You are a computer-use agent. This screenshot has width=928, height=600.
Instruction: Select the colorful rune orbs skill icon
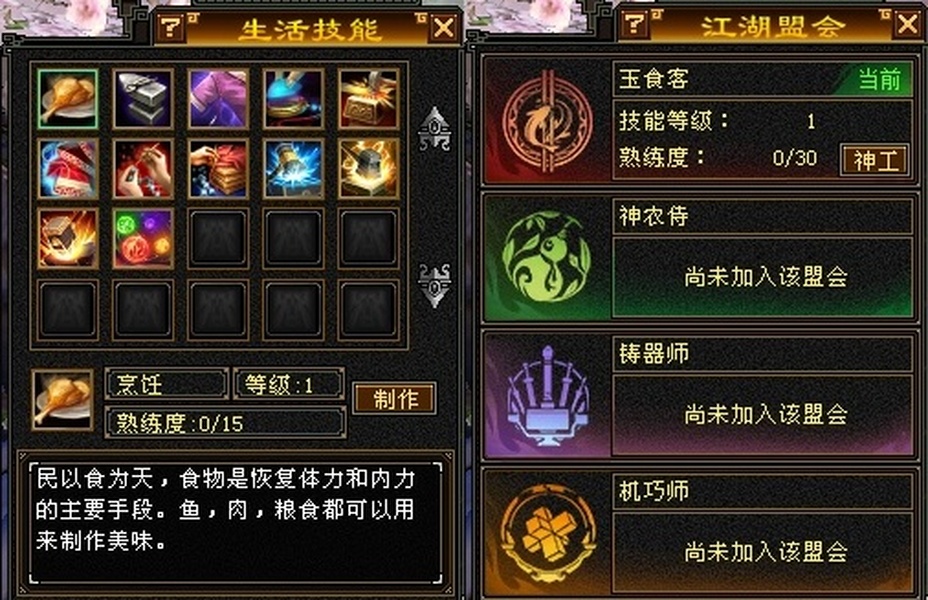[143, 238]
